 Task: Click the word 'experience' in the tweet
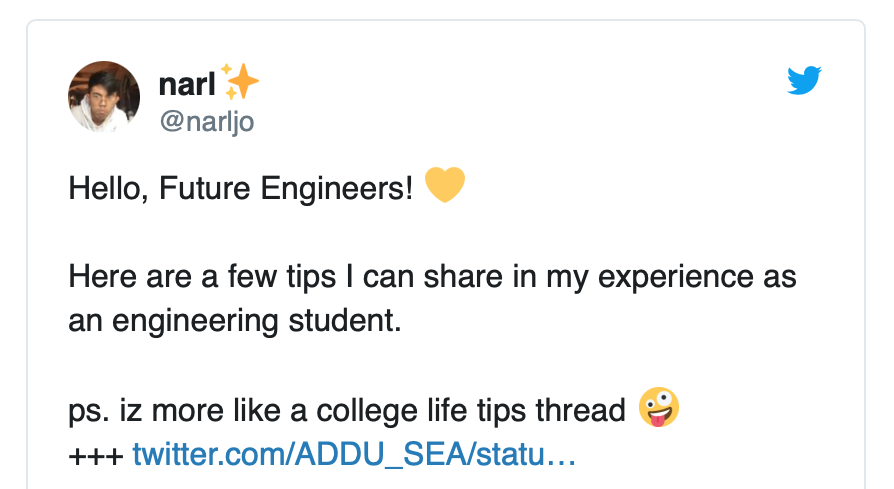point(676,278)
